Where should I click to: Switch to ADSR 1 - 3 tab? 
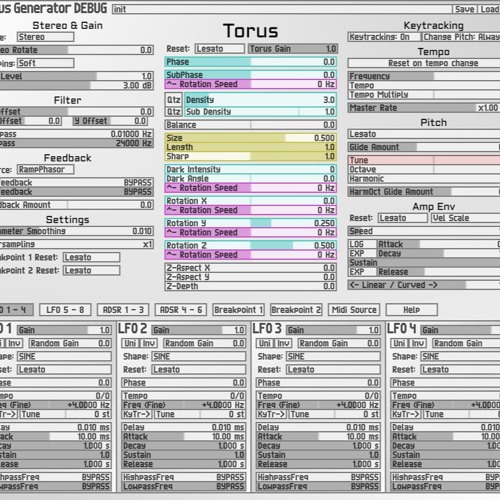123,310
